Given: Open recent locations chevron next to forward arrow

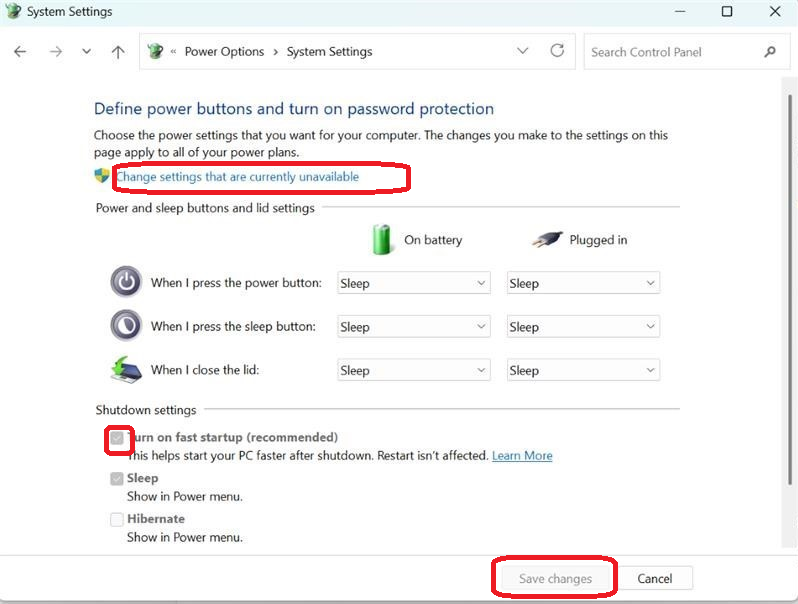Looking at the screenshot, I should click(87, 51).
